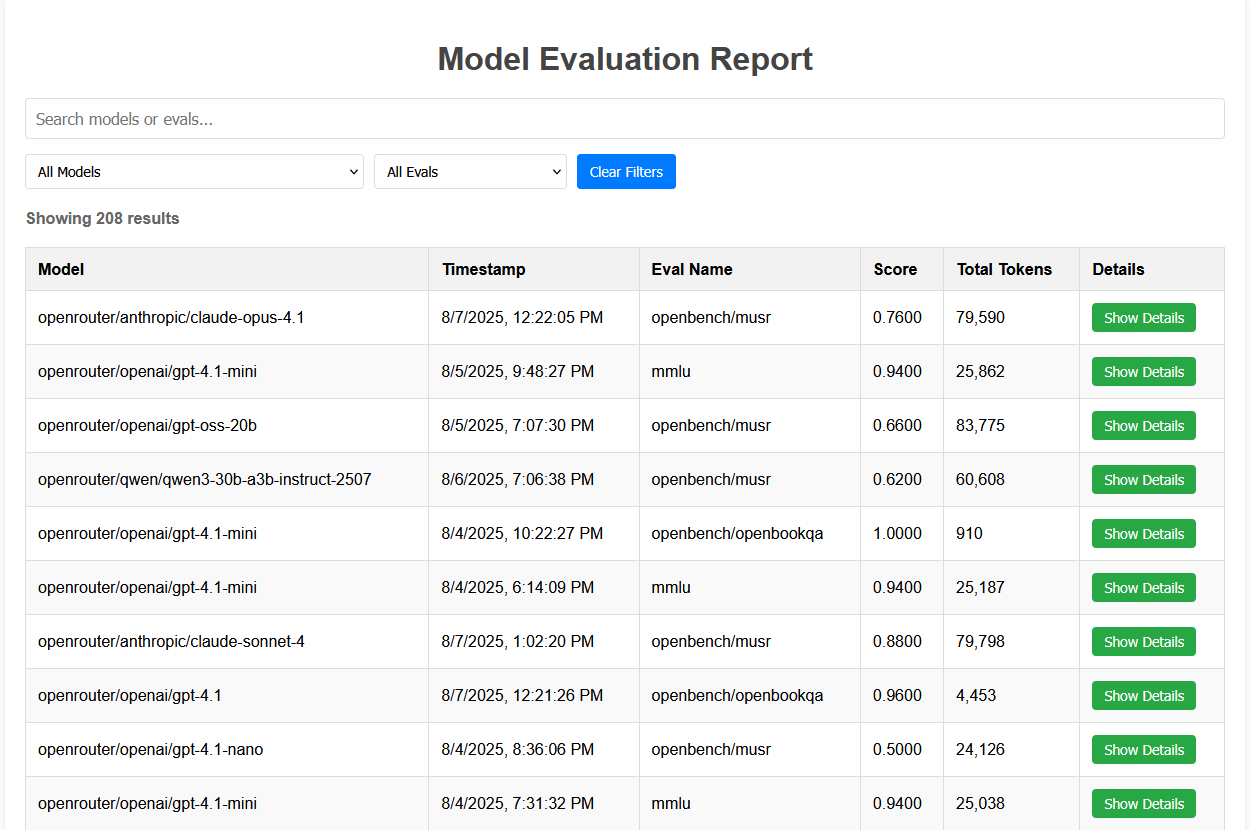The width and height of the screenshot is (1251, 830).
Task: Show details for gpt-4.1-nano musr run
Action: (x=1143, y=749)
